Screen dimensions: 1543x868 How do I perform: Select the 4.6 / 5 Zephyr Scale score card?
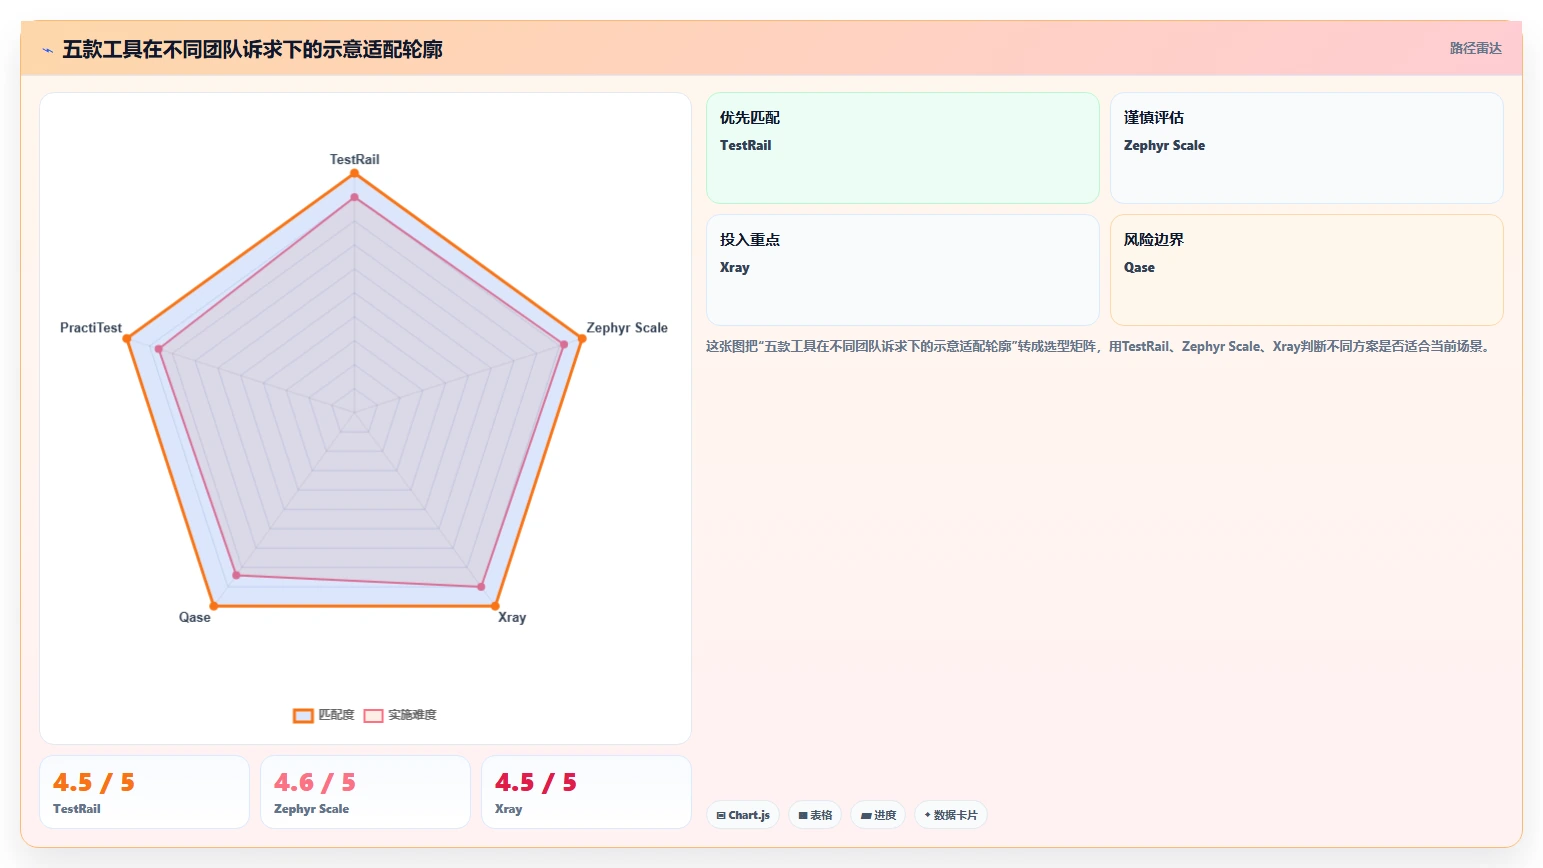click(365, 792)
